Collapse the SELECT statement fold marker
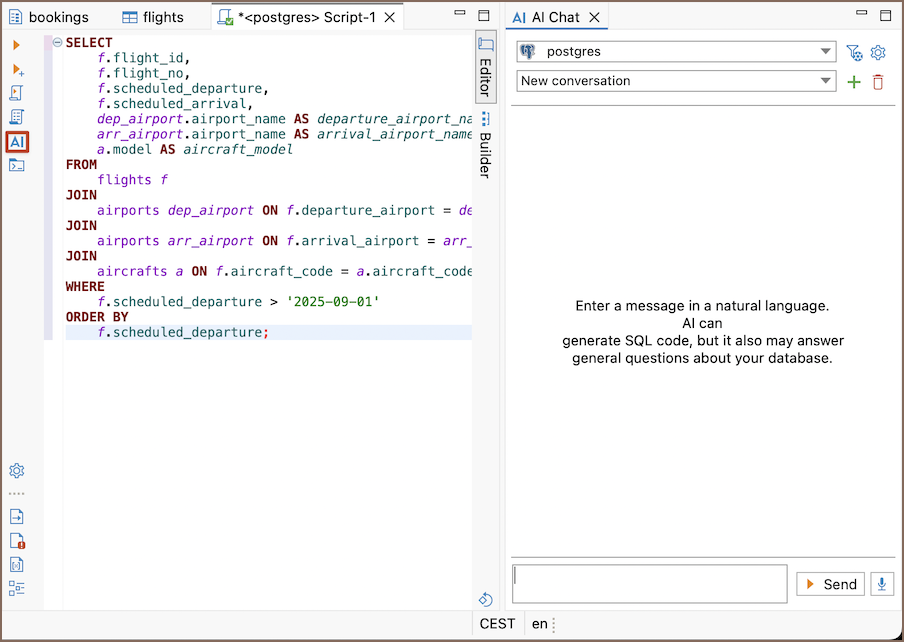904x642 pixels. 57,43
